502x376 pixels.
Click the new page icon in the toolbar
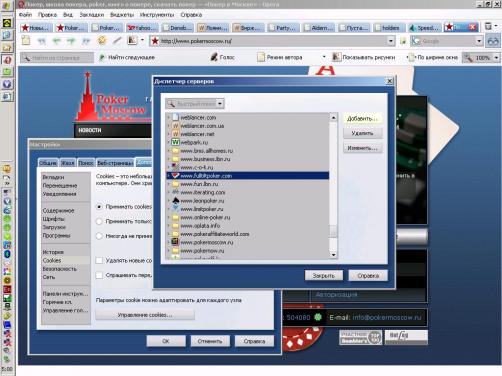point(26,41)
